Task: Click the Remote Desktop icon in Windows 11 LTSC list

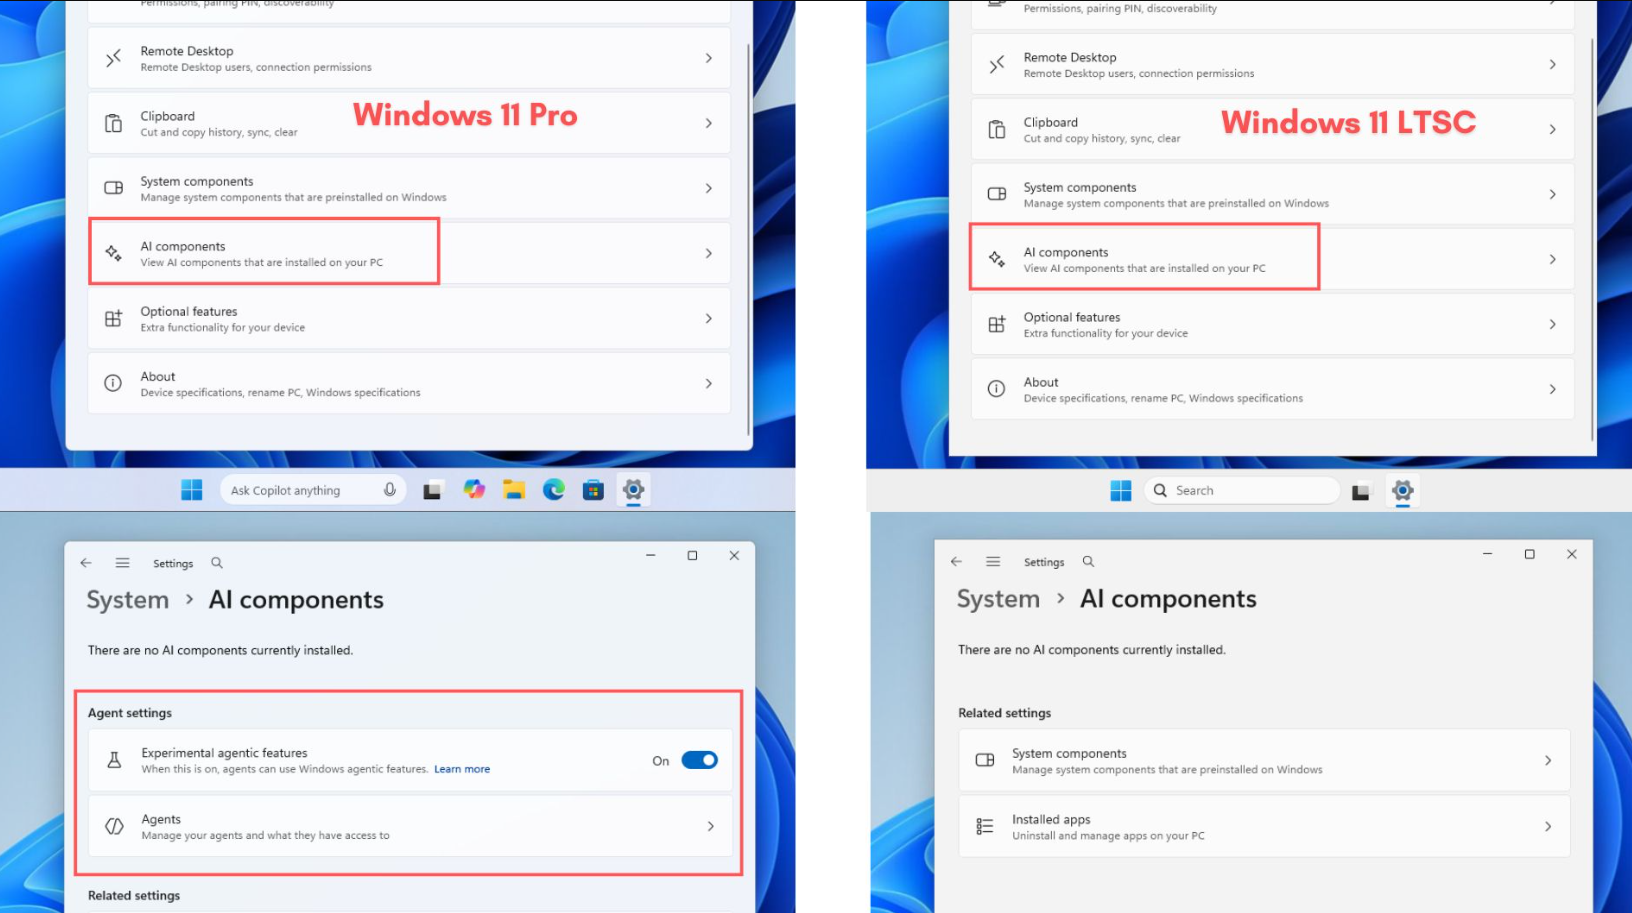Action: click(997, 64)
